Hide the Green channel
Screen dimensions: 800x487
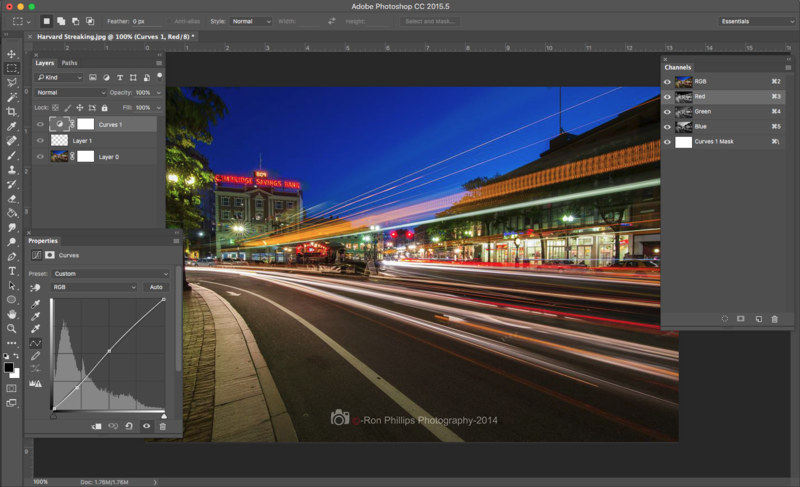click(667, 112)
